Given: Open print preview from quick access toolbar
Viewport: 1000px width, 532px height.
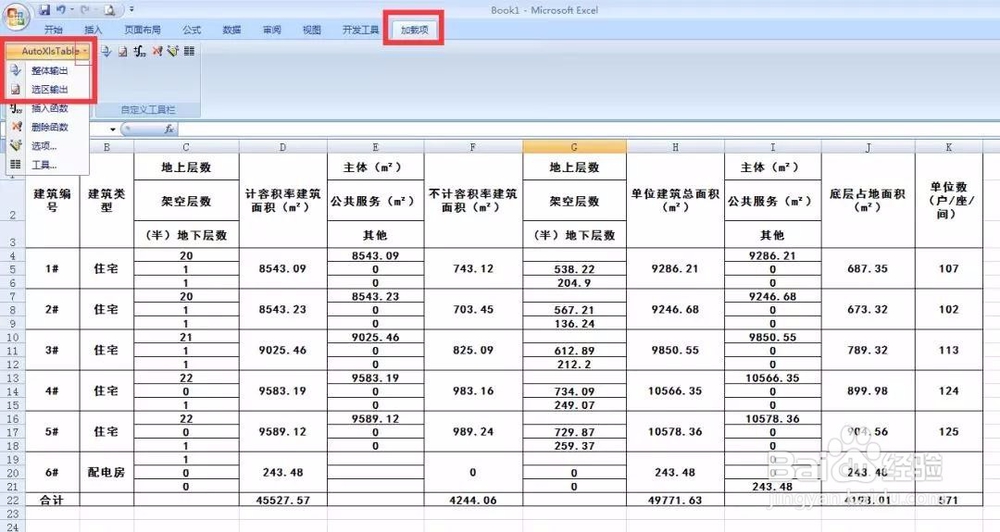Looking at the screenshot, I should pyautogui.click(x=110, y=10).
